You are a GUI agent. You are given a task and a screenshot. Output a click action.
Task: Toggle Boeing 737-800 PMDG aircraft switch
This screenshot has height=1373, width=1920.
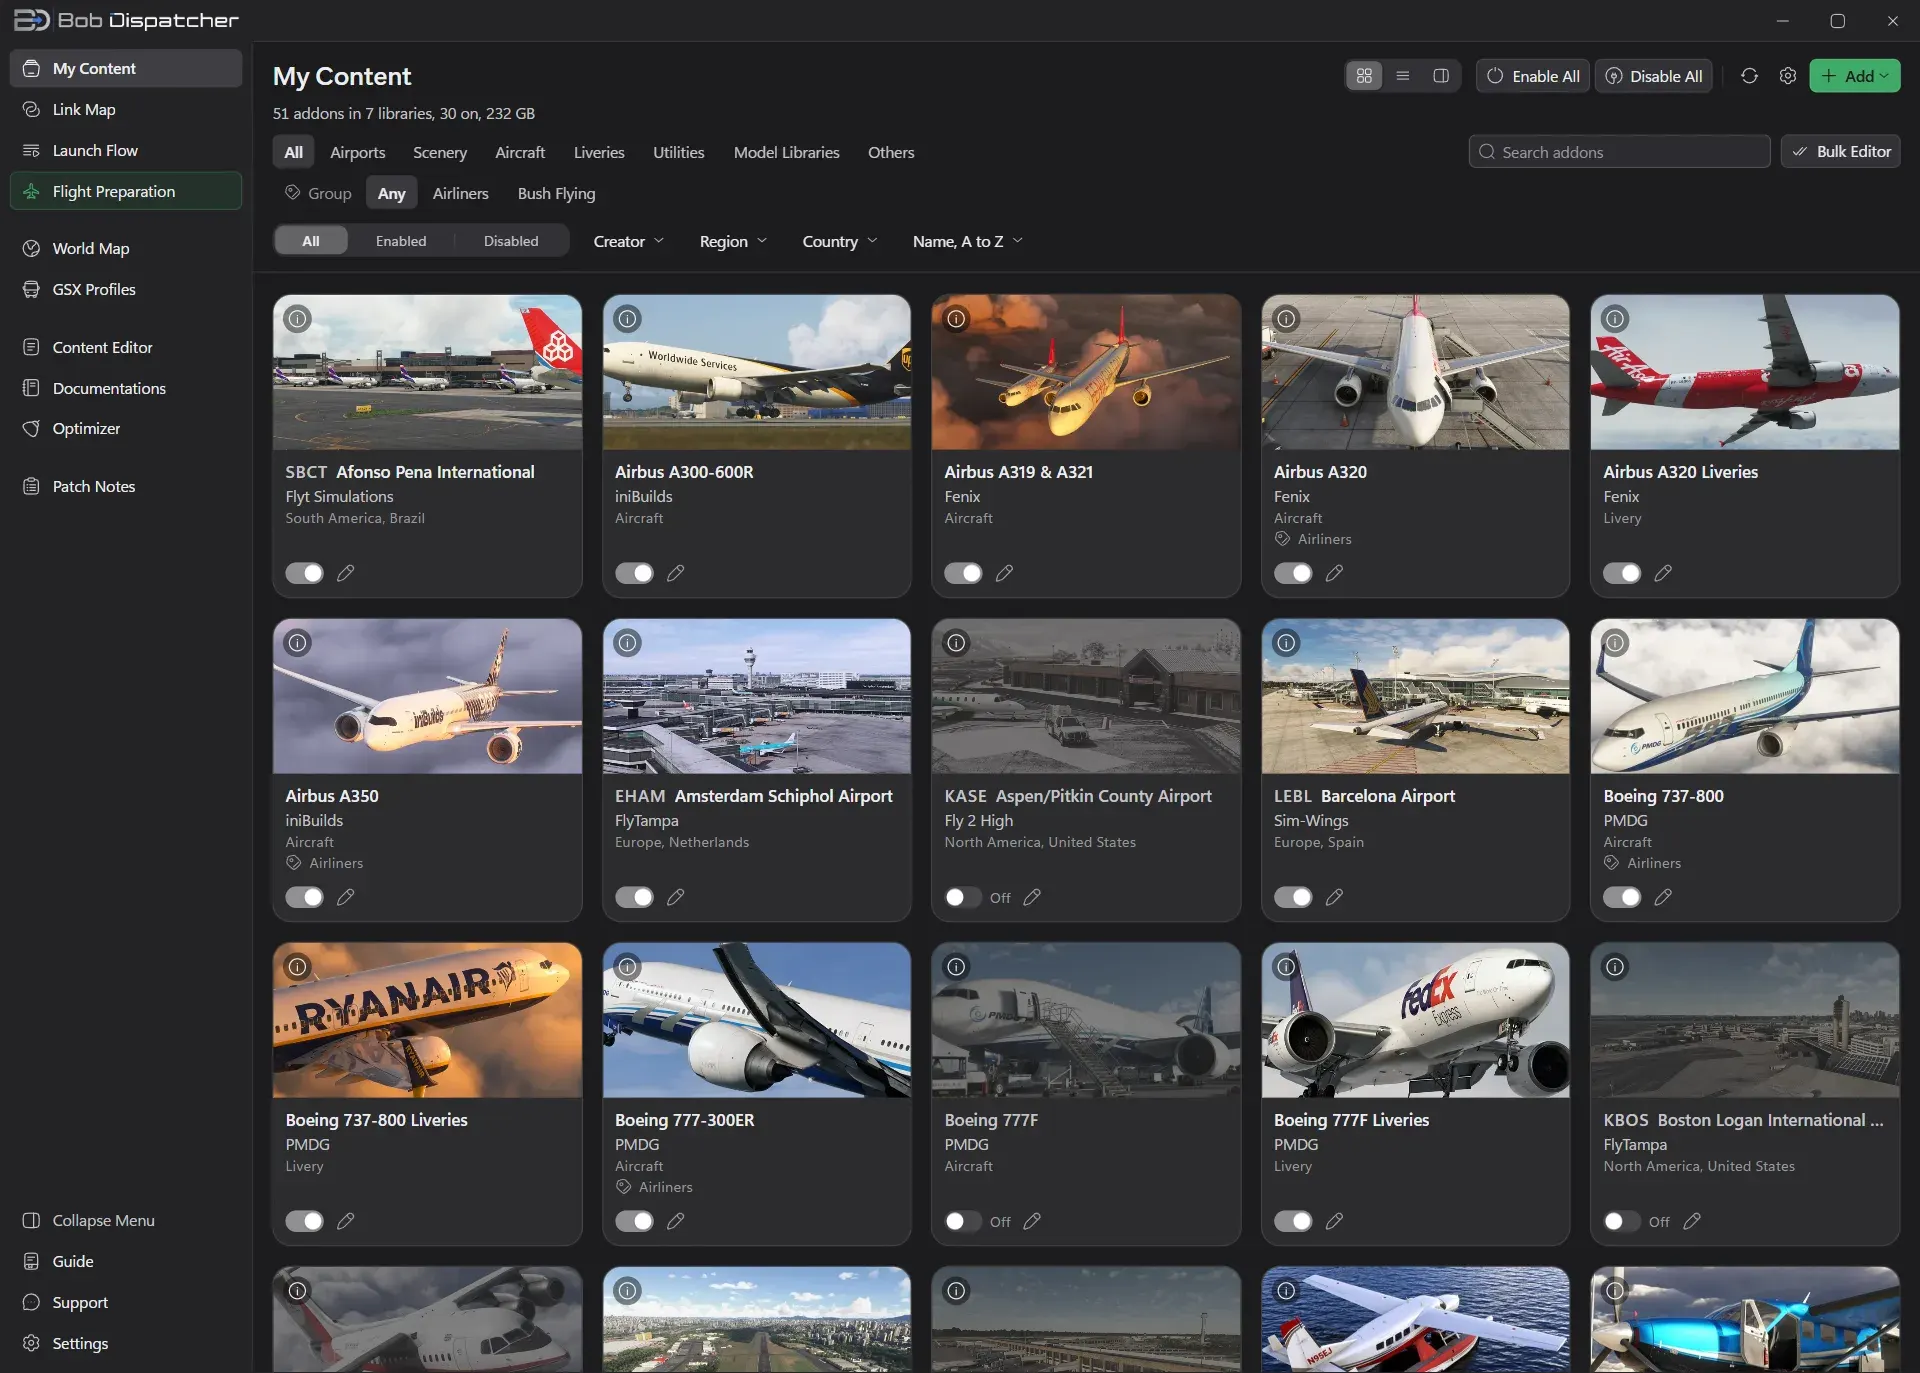(1622, 897)
